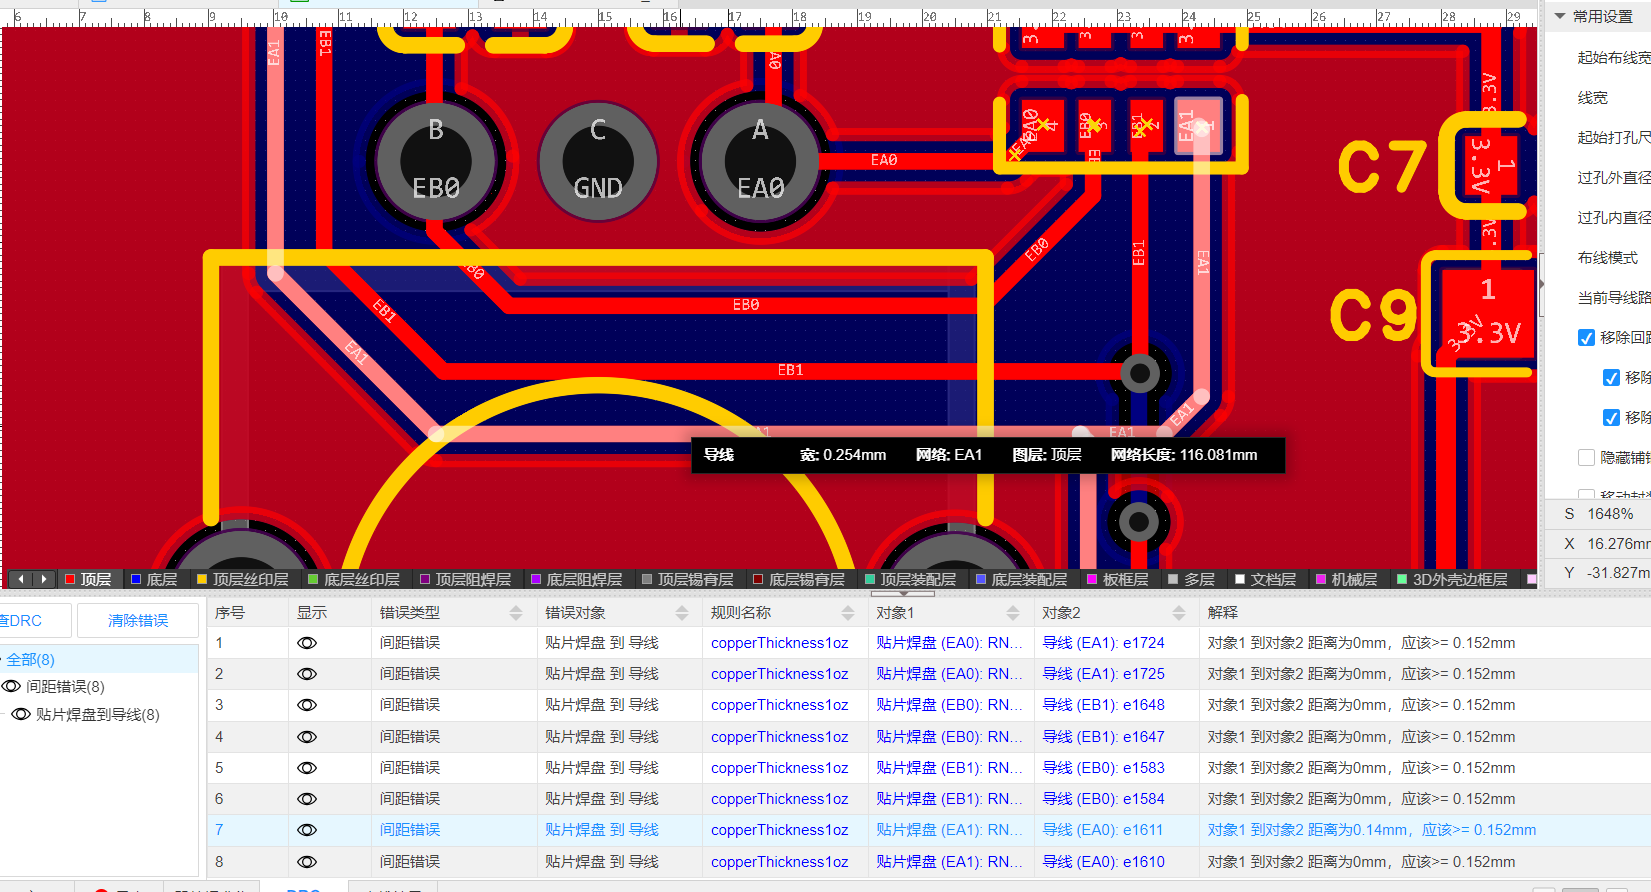
Task: Toggle visibility eye for highlighted DRC row 7
Action: (307, 830)
